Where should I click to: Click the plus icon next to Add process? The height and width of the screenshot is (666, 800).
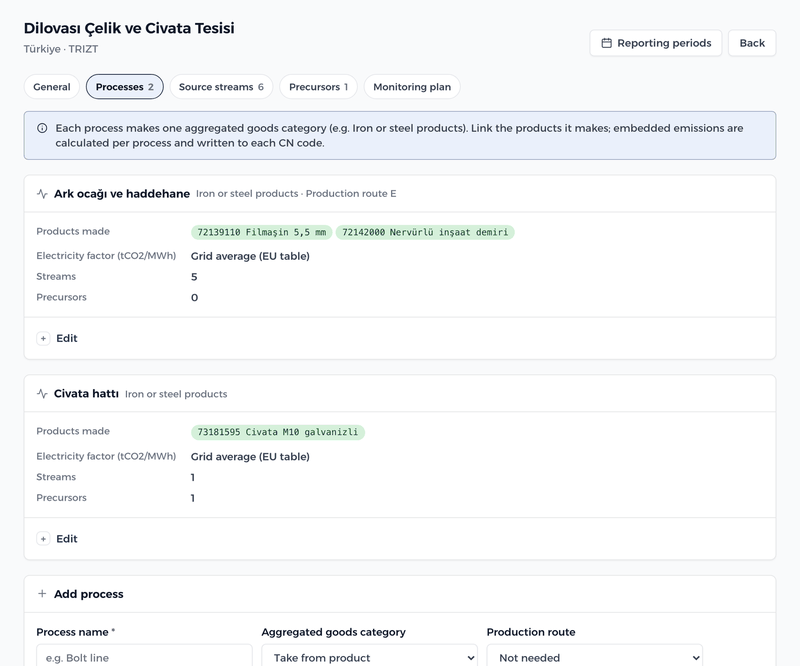[x=42, y=594]
